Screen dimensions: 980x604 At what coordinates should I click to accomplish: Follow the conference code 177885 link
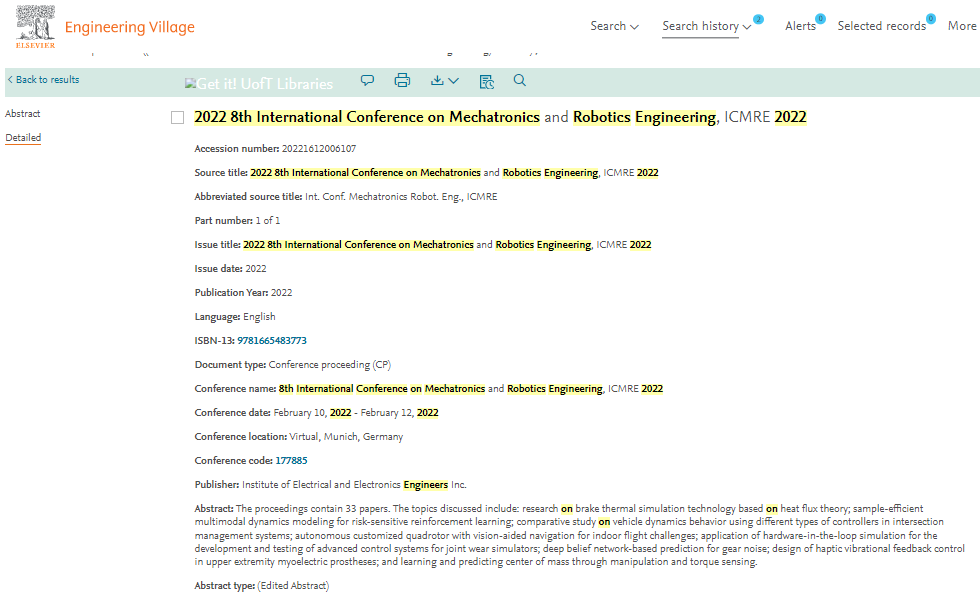[x=291, y=461]
